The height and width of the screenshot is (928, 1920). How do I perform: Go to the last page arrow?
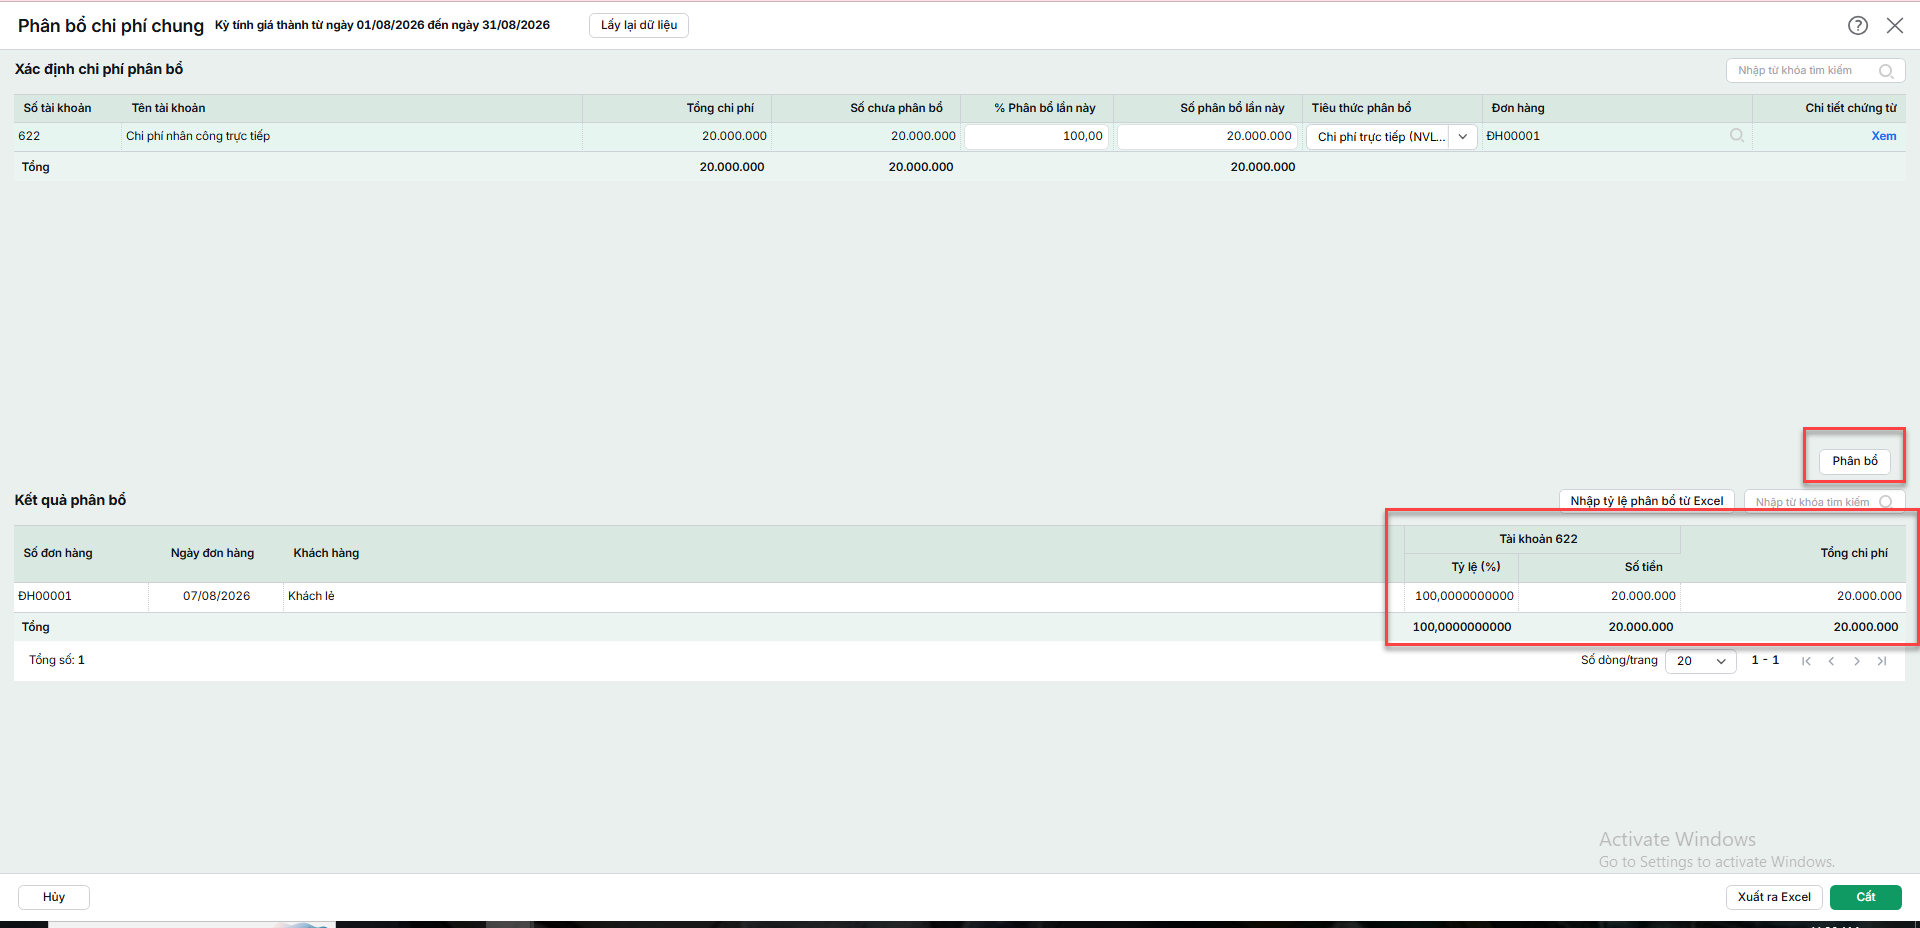[x=1882, y=661]
